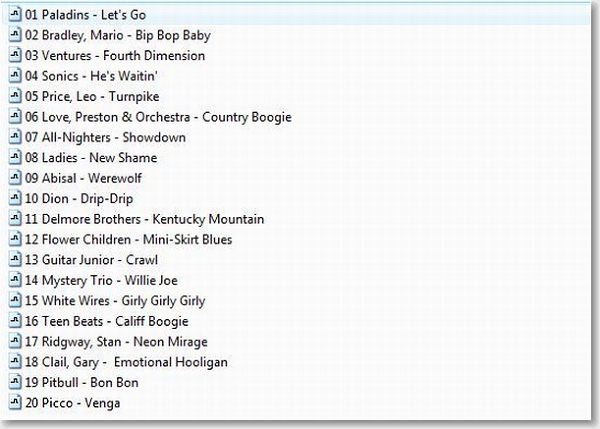Select 06 Love, Preston & Orchestra track
Image resolution: width=600 pixels, height=429 pixels.
click(158, 117)
